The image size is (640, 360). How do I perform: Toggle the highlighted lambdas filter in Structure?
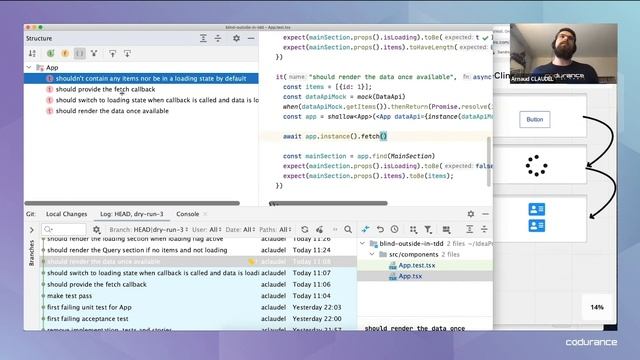(x=80, y=53)
